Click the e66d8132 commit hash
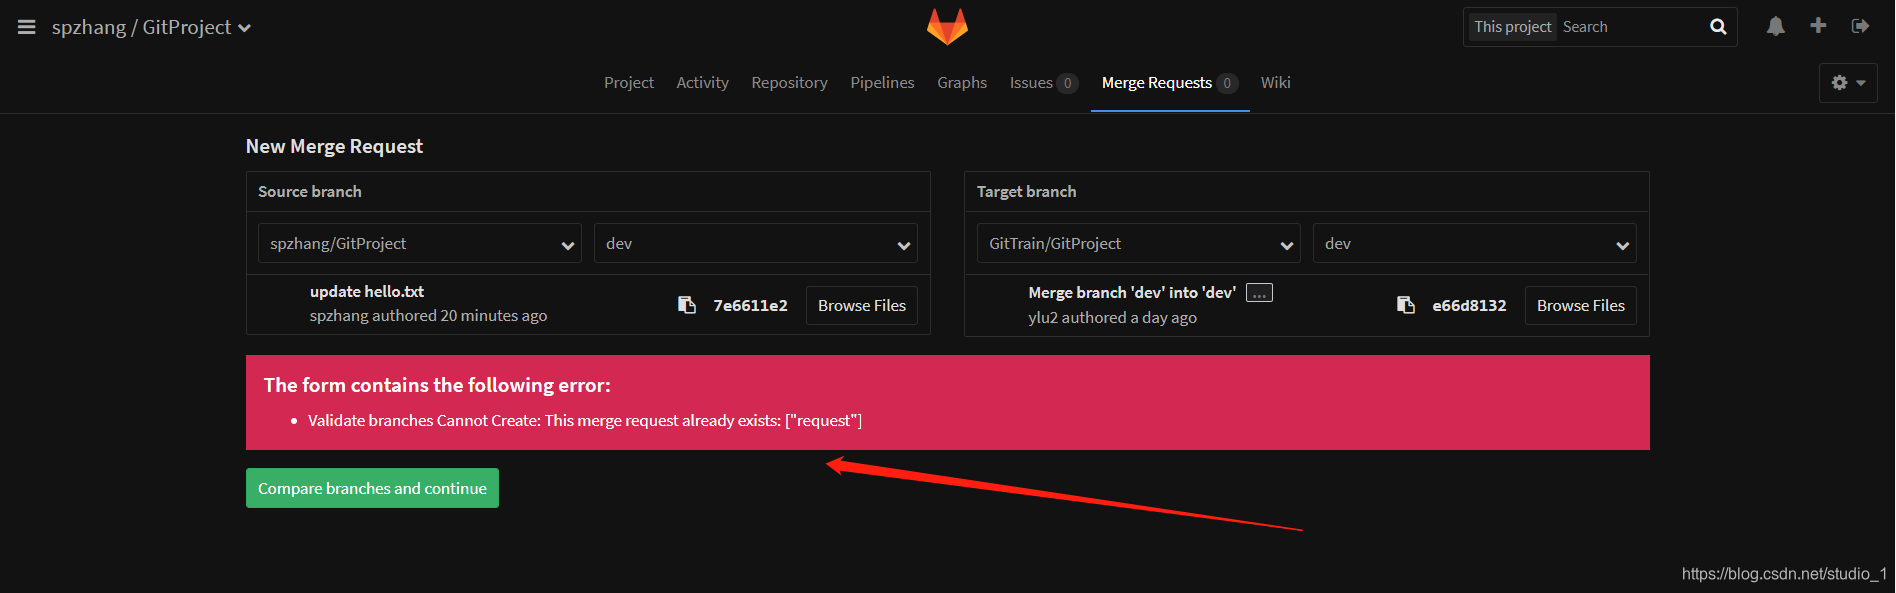The height and width of the screenshot is (593, 1896). (x=1469, y=305)
